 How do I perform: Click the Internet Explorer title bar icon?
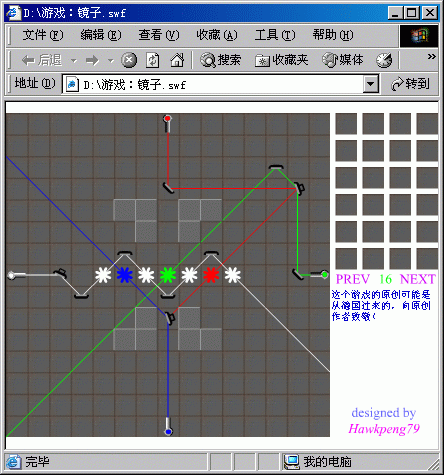(14, 13)
